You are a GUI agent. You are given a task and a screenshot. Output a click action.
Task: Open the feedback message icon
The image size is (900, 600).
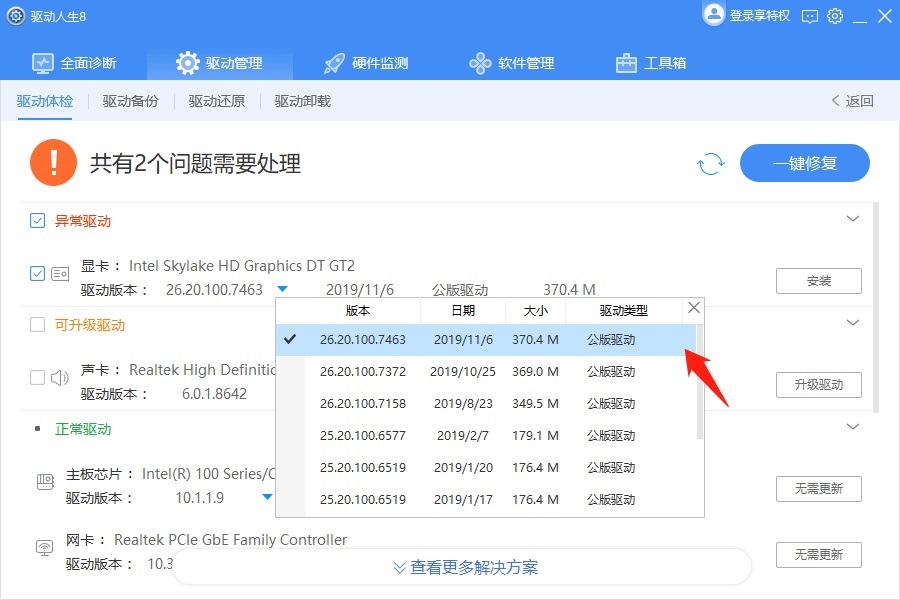[810, 16]
